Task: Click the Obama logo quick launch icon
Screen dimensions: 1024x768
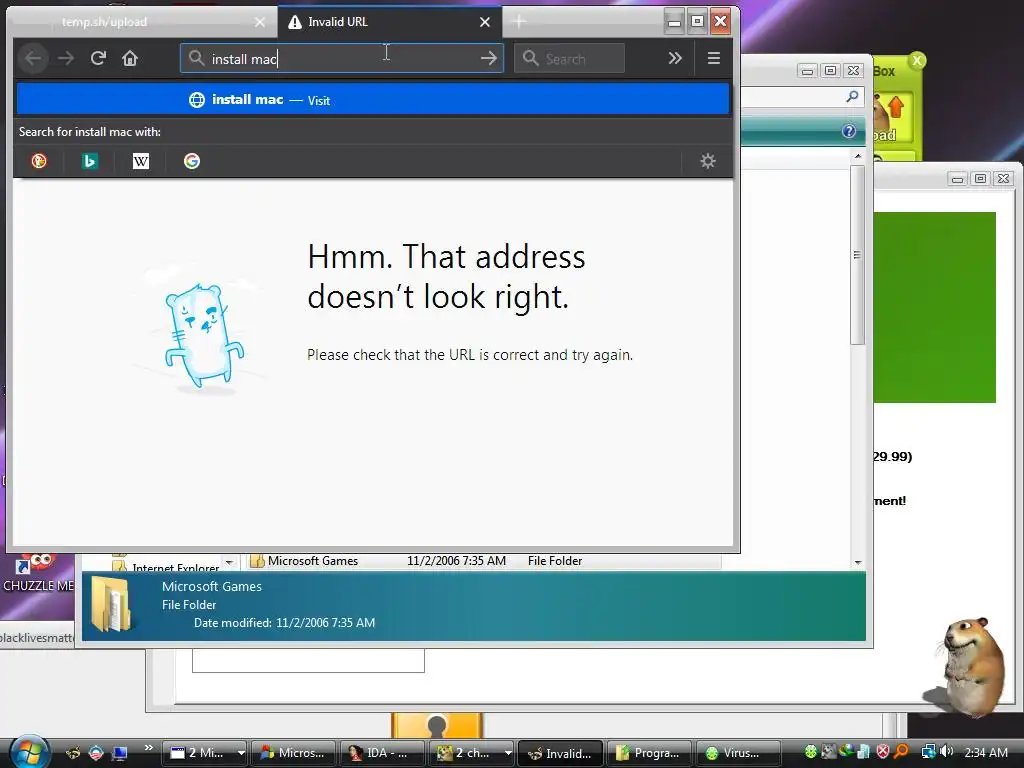Action: [x=96, y=753]
